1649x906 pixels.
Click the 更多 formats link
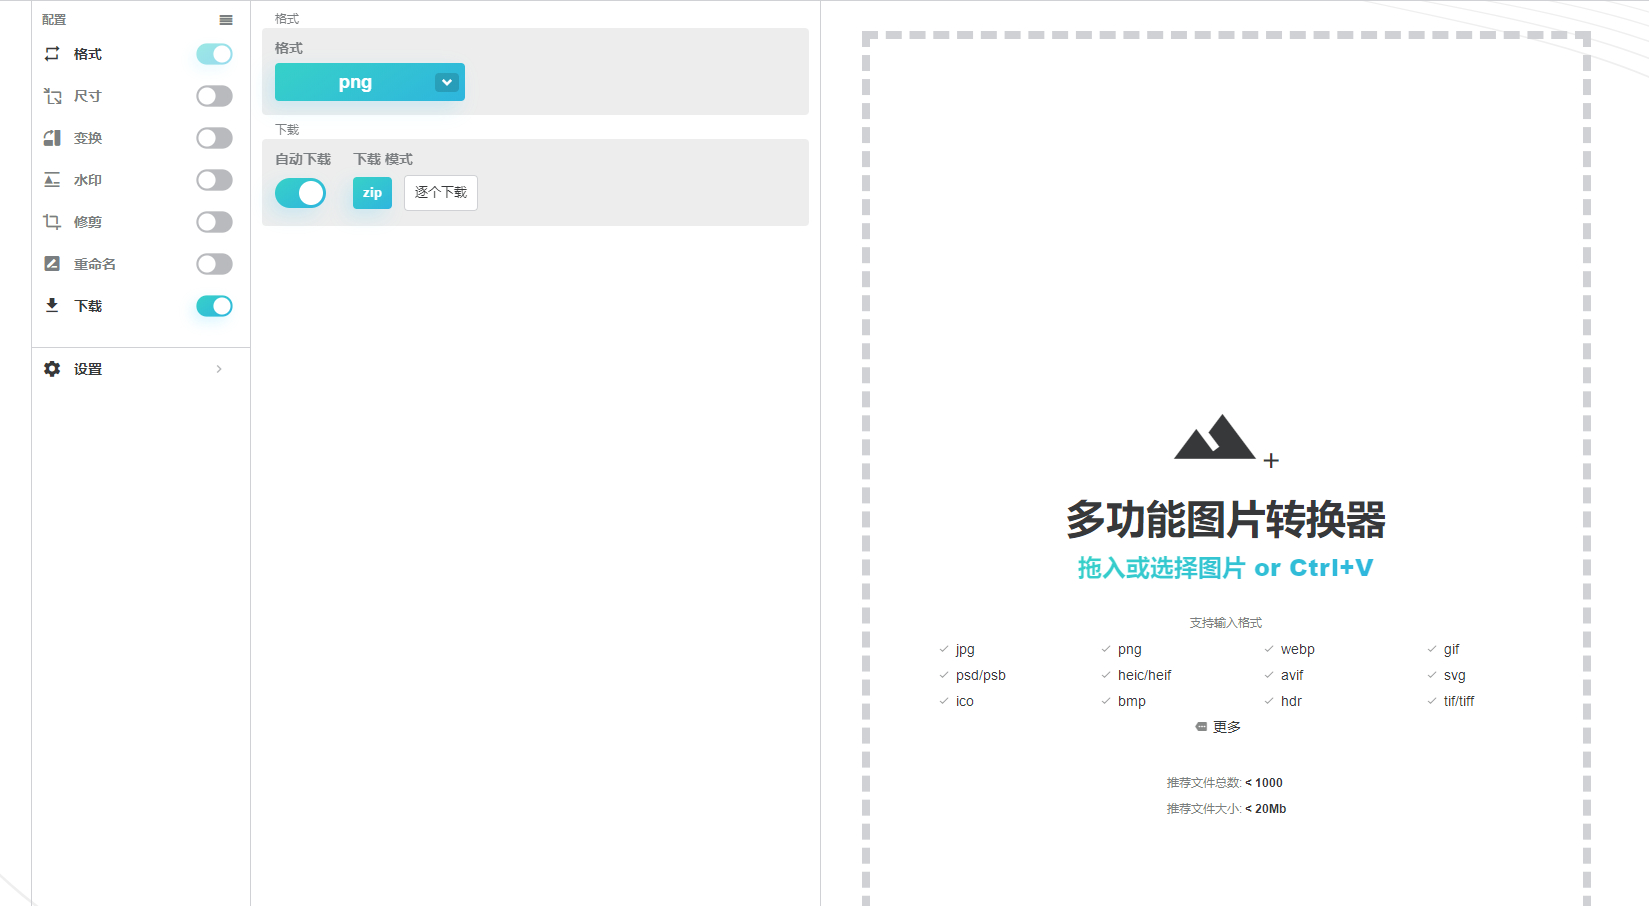pyautogui.click(x=1227, y=727)
